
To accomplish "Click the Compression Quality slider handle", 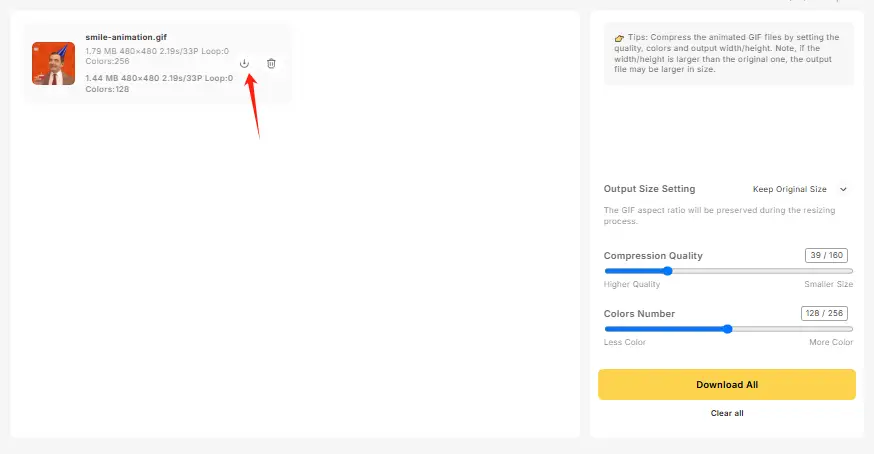I will [667, 271].
